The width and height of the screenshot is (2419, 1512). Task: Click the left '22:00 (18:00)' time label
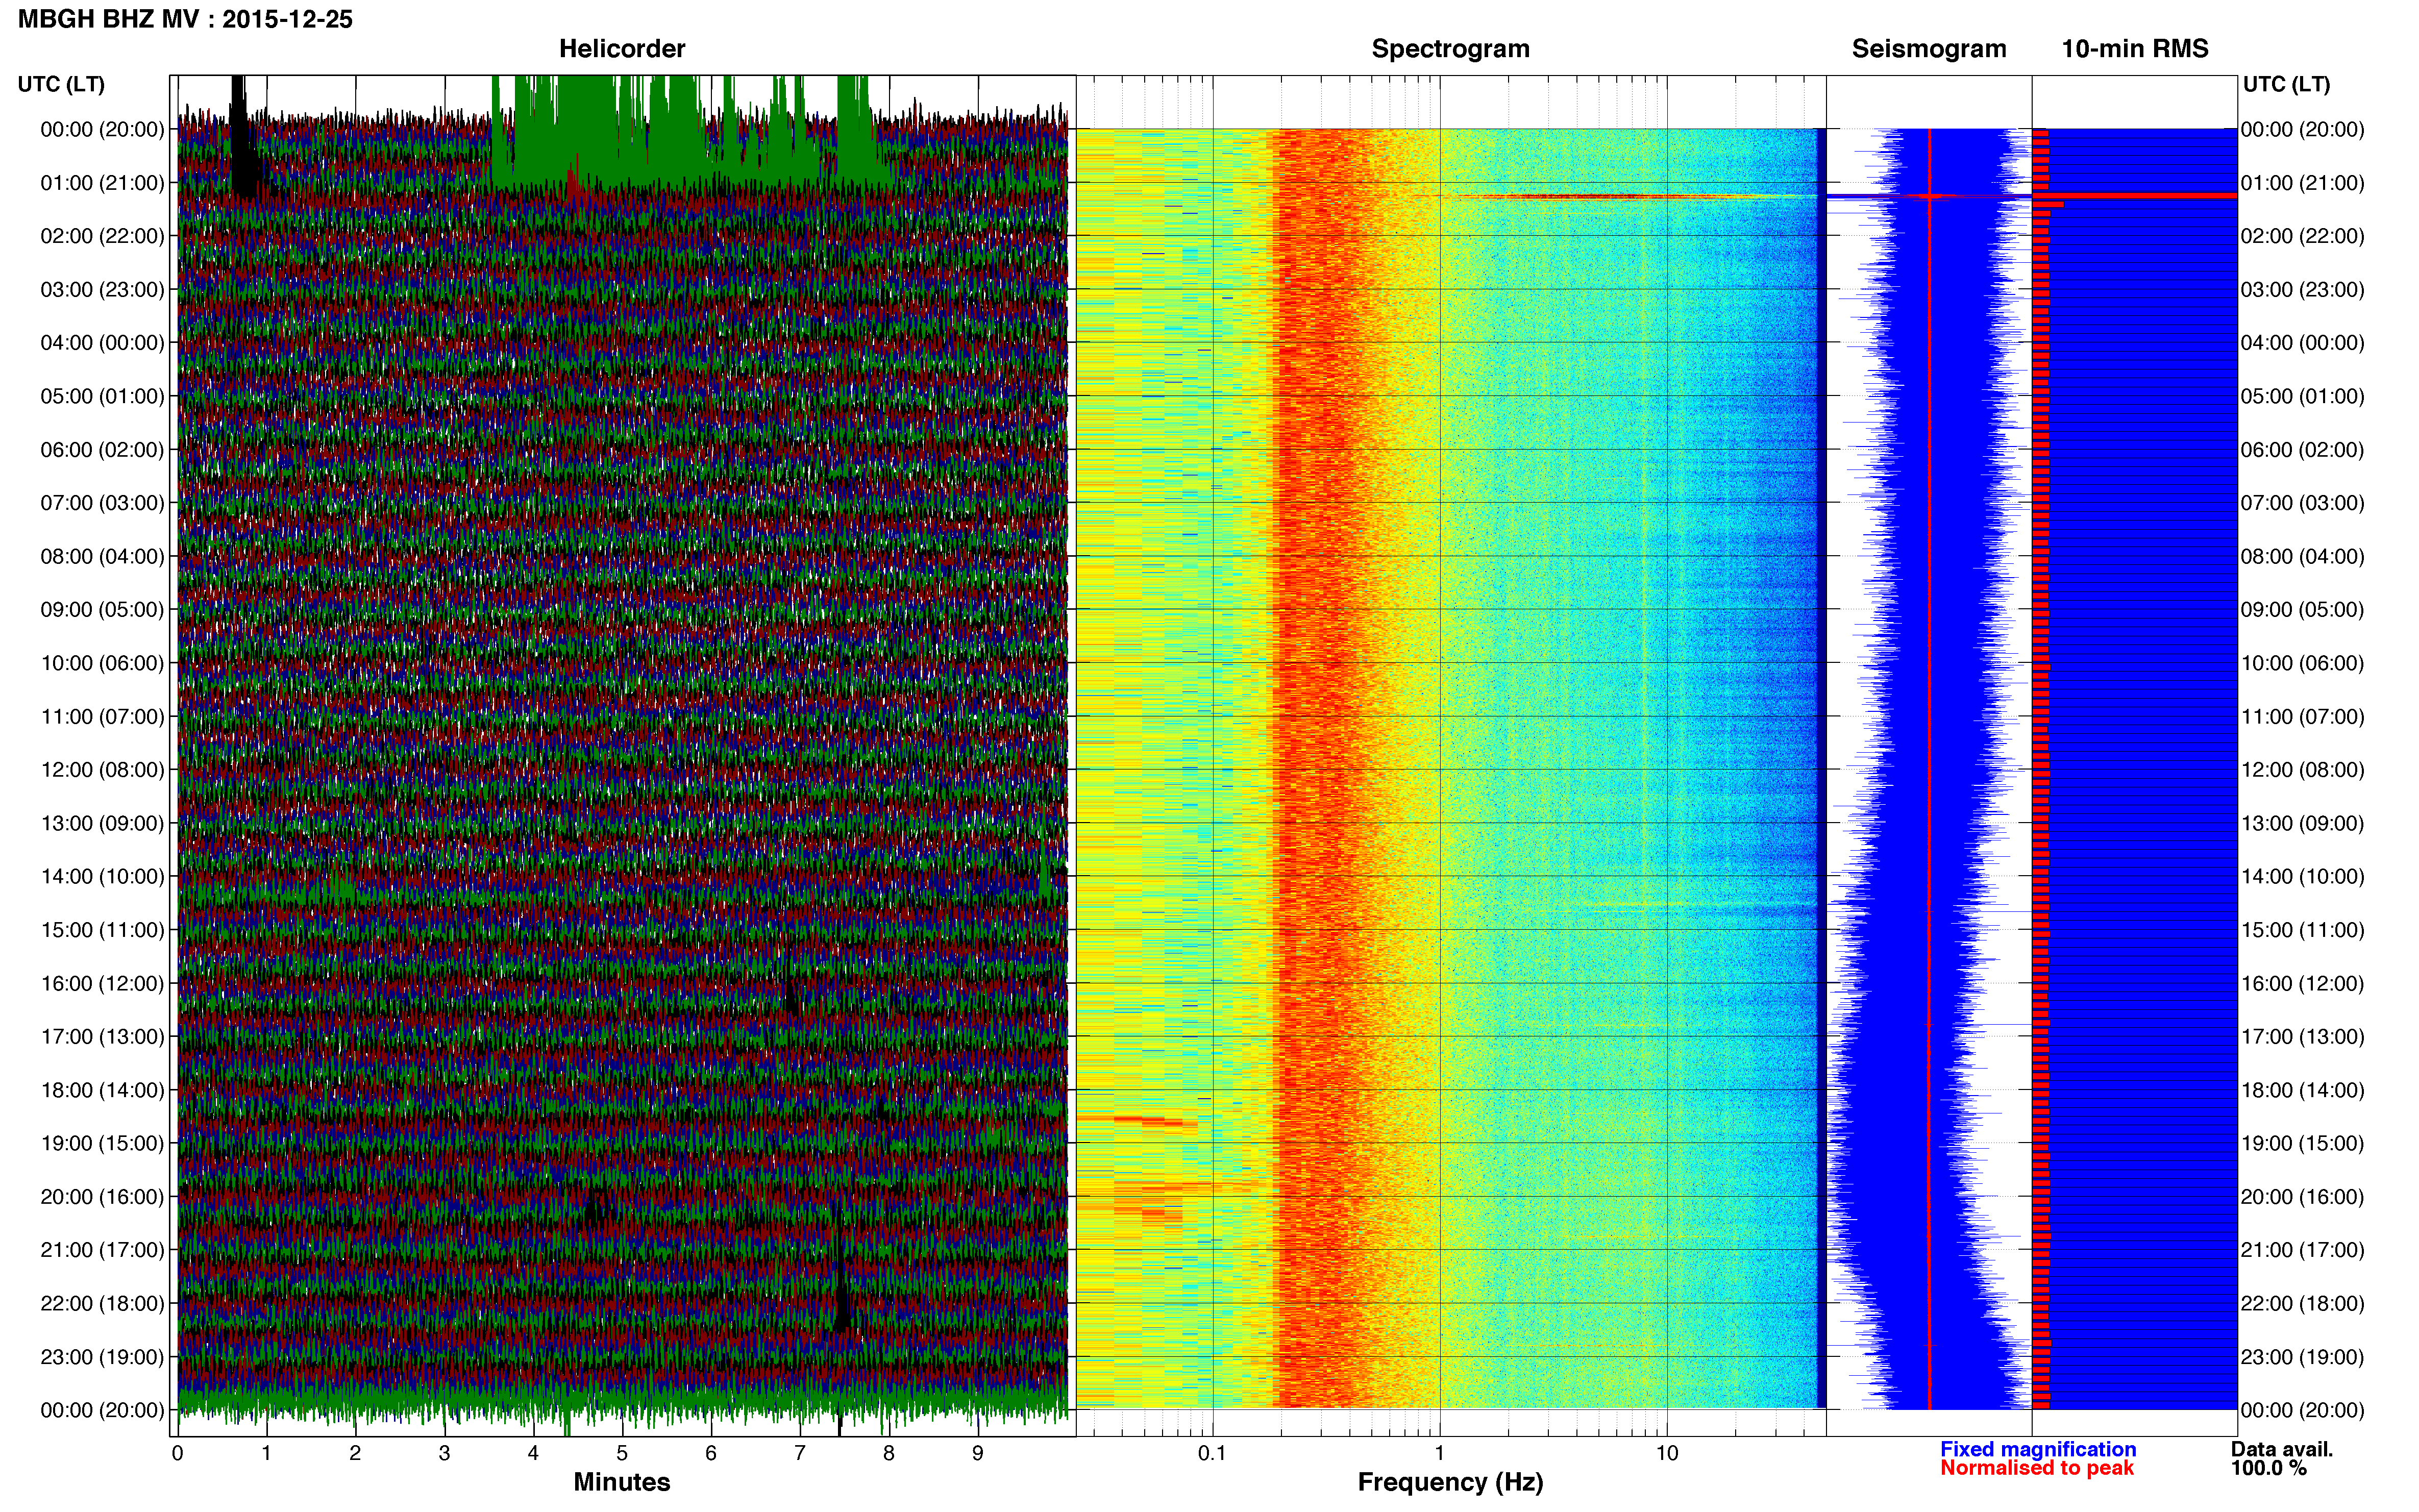(x=102, y=1304)
